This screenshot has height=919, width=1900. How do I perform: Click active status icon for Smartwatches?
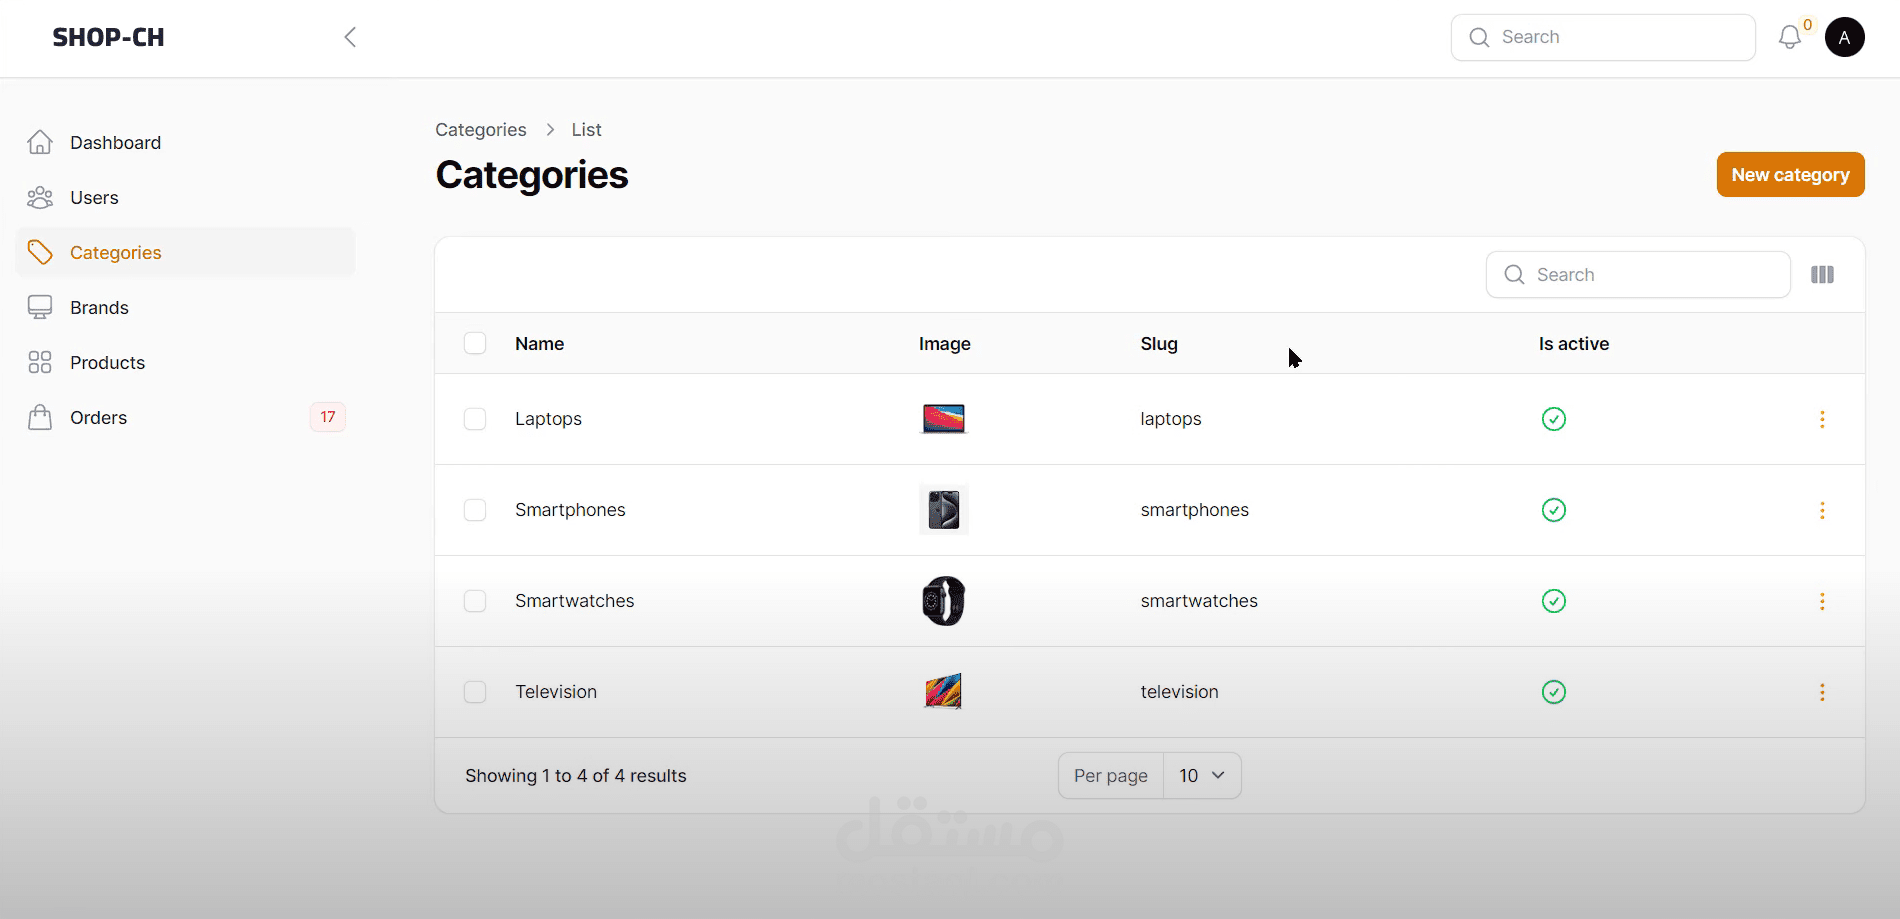[x=1553, y=601]
